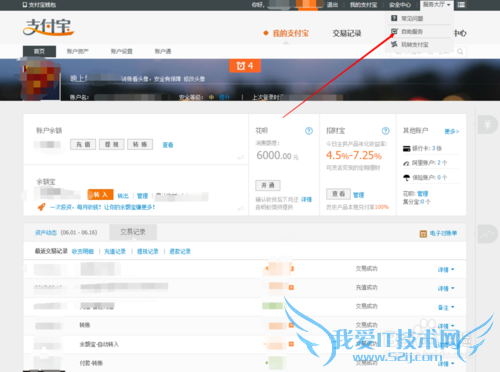This screenshot has width=500, height=372.
Task: Expand the 服务大厅 dropdown
Action: pyautogui.click(x=437, y=5)
